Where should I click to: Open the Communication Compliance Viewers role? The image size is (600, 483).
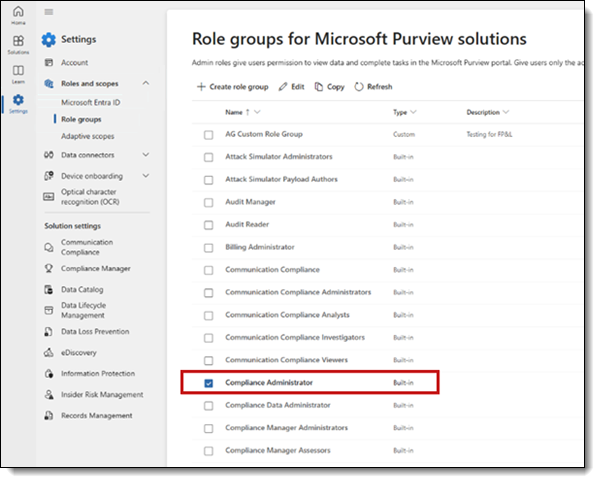coord(287,360)
